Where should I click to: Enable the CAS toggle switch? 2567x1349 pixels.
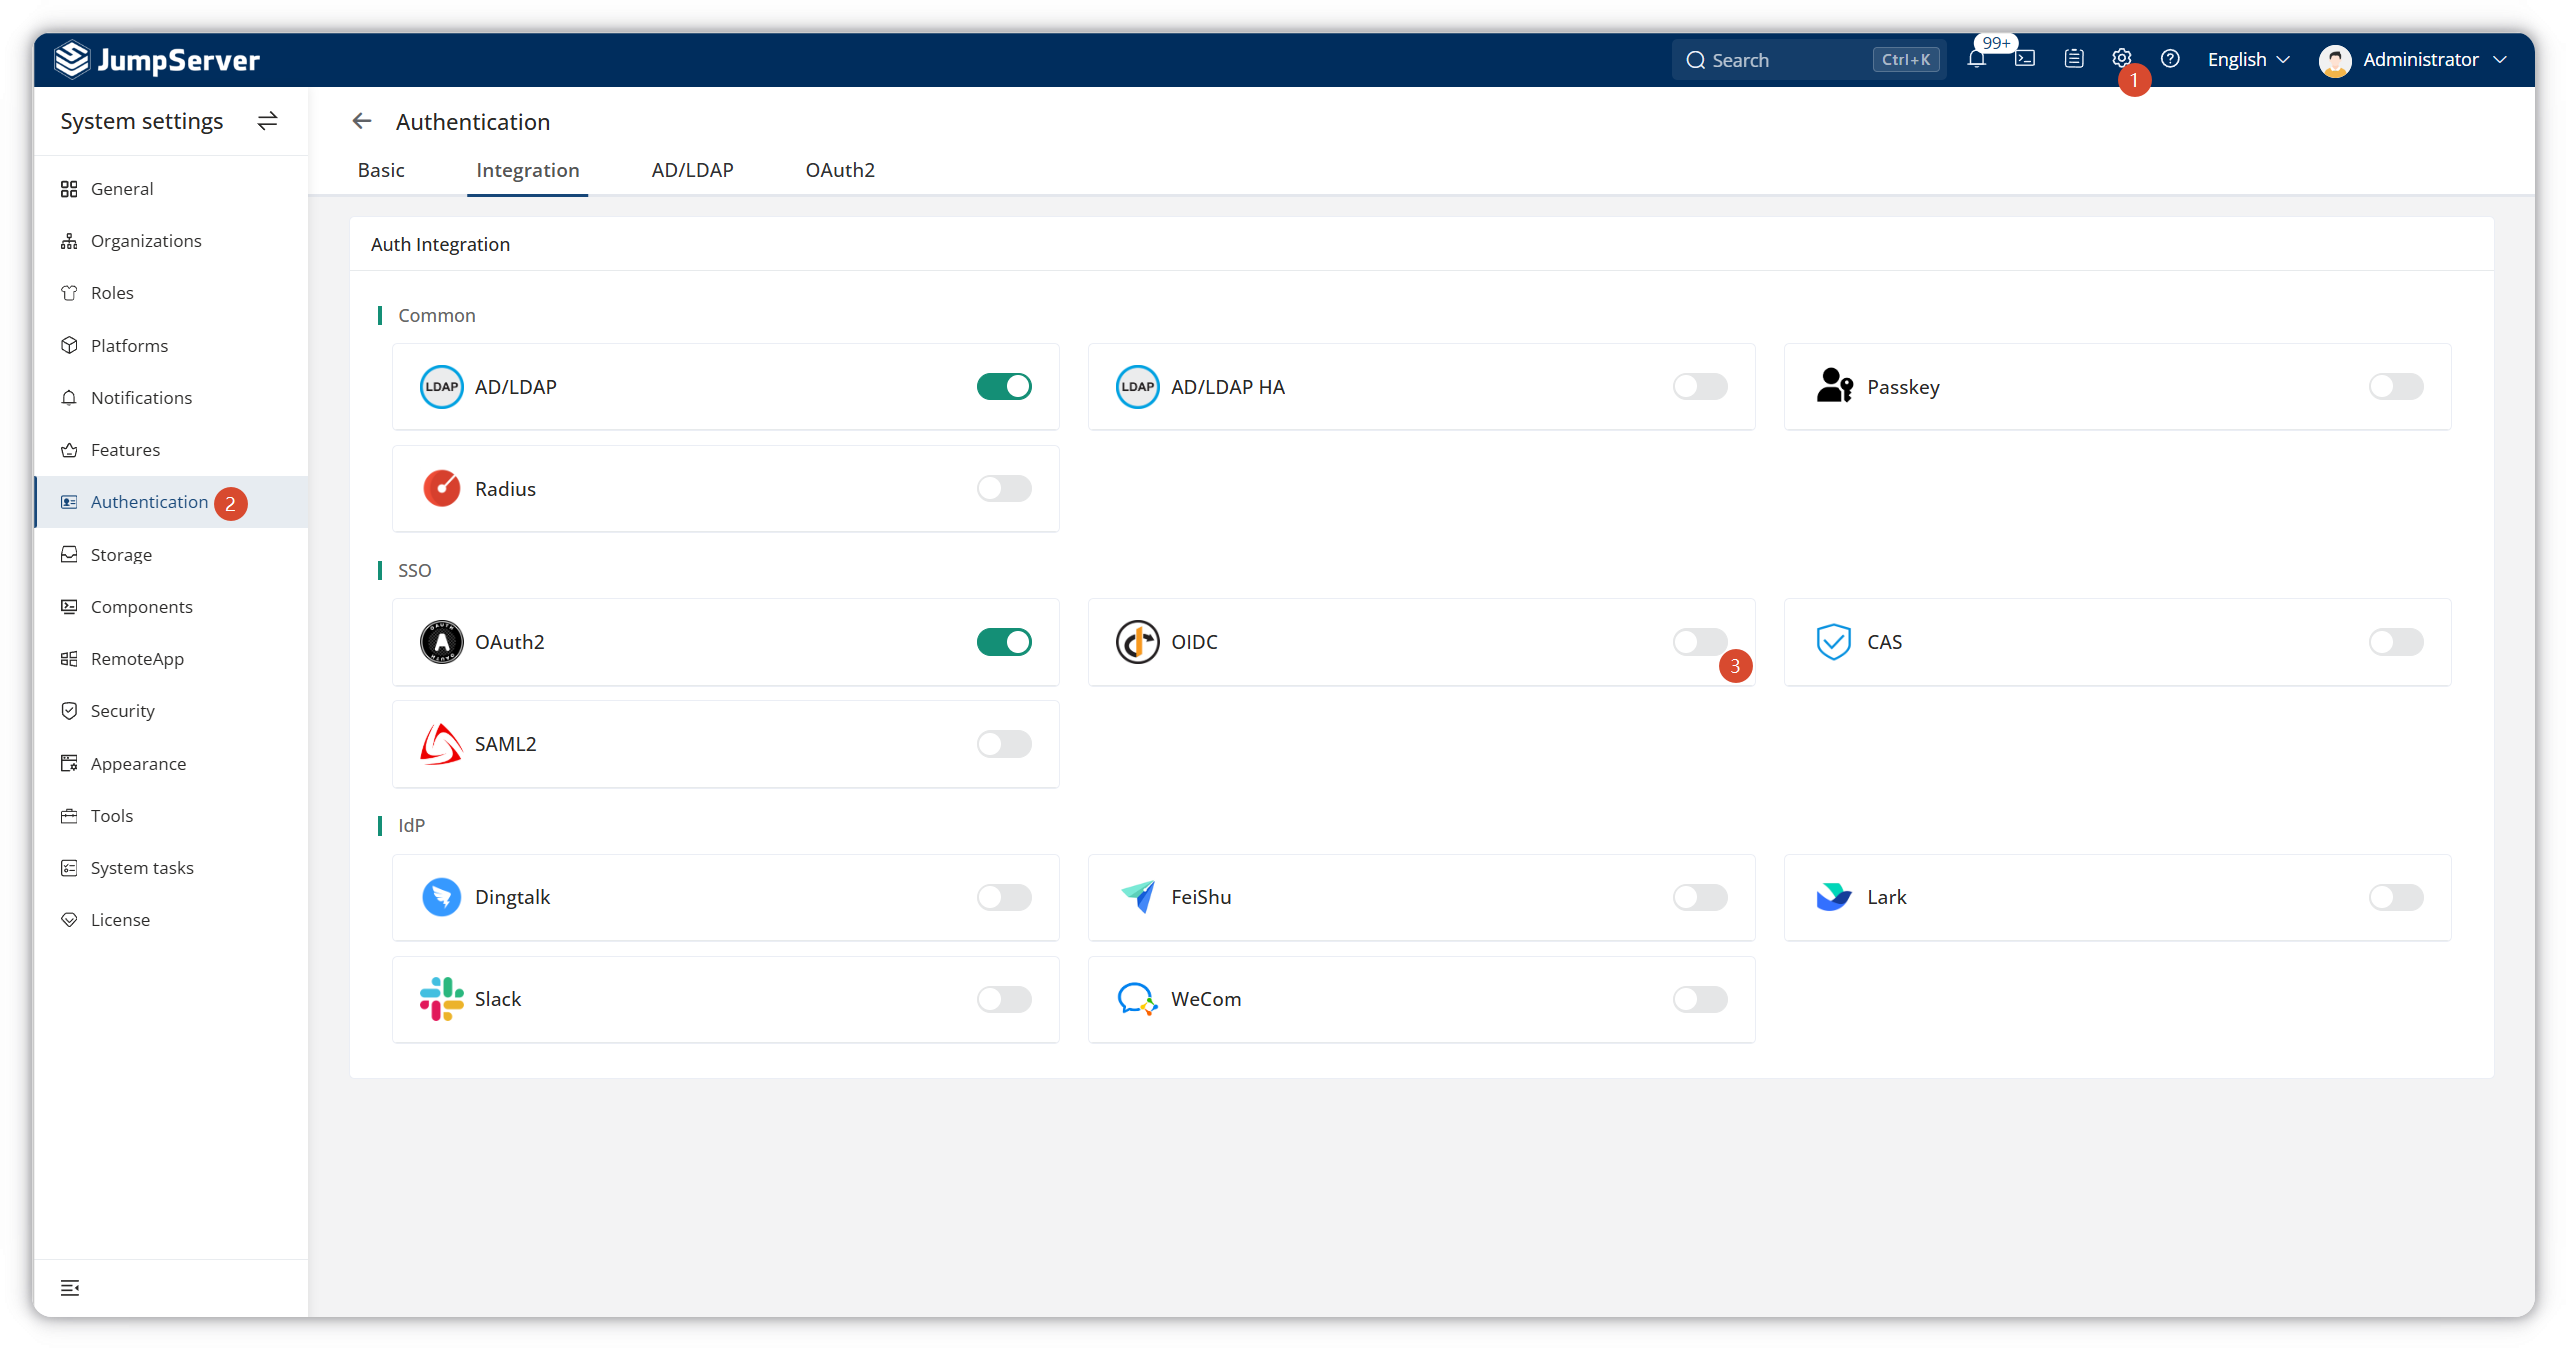click(x=2396, y=642)
